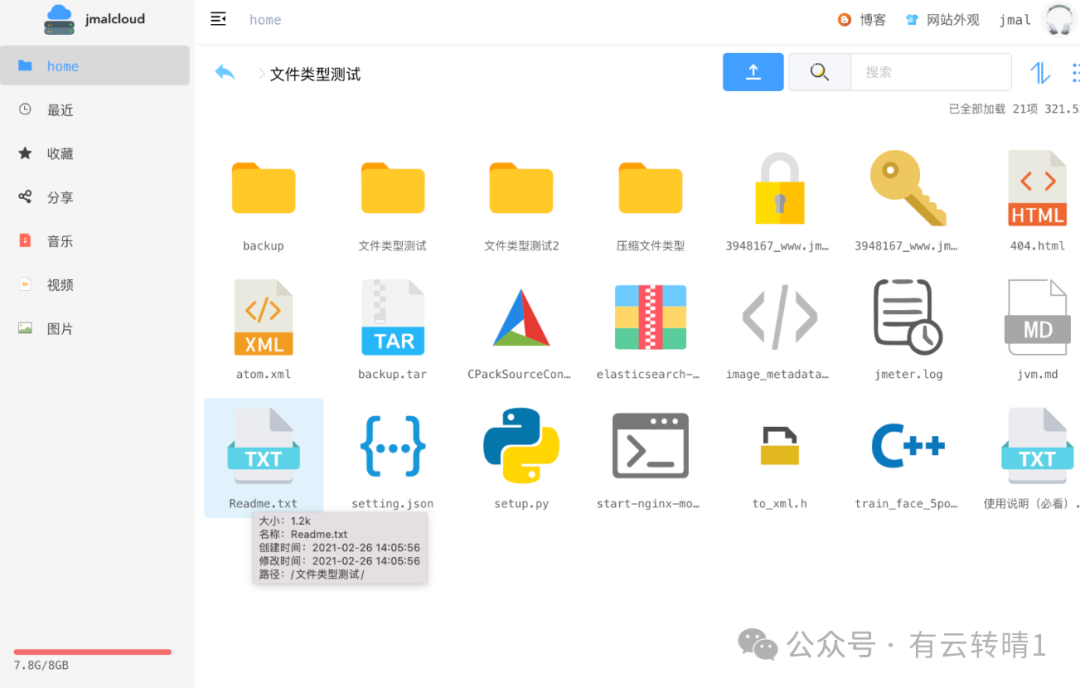The image size is (1080, 688).
Task: Switch to grid view with the view icon
Action: (x=1075, y=72)
